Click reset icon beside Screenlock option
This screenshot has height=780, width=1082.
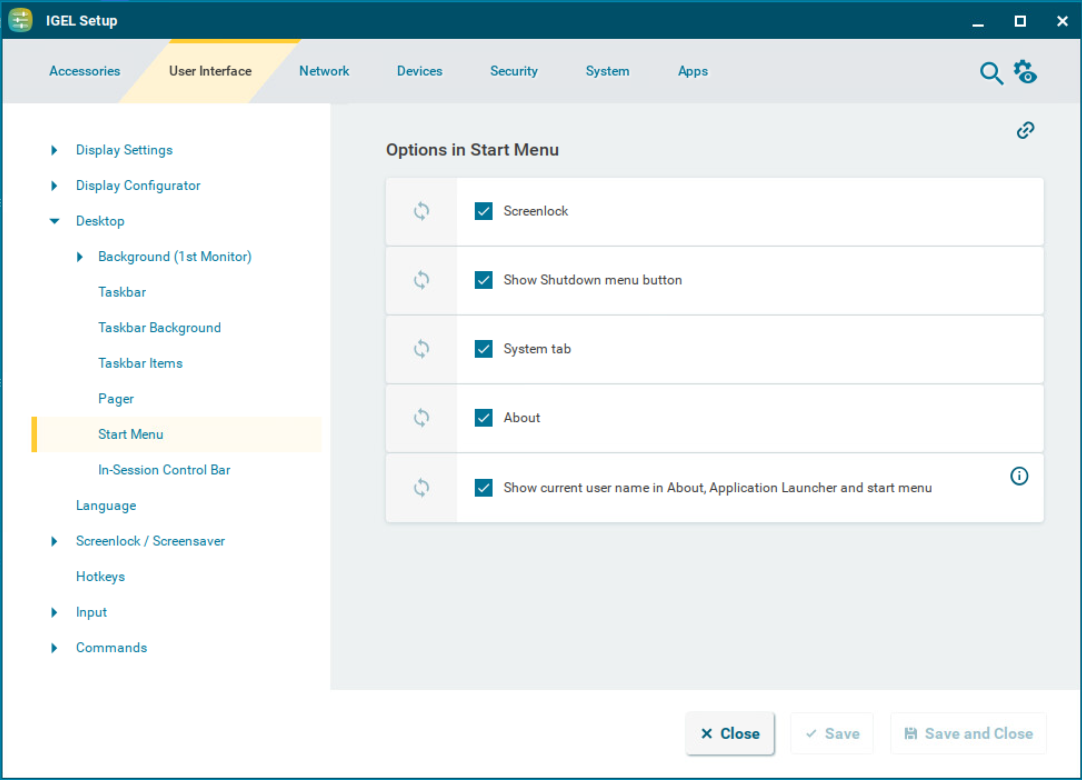click(x=422, y=211)
